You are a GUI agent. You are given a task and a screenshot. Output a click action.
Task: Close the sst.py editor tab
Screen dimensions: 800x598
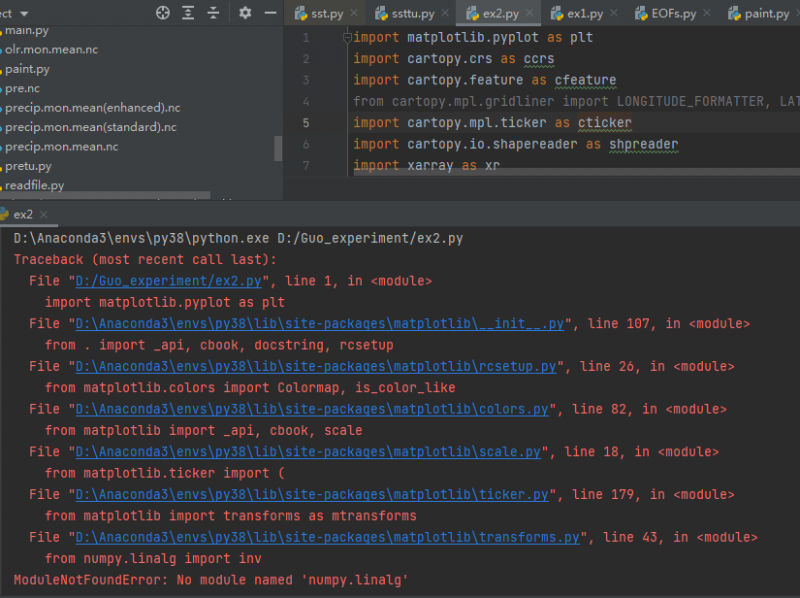(x=354, y=14)
